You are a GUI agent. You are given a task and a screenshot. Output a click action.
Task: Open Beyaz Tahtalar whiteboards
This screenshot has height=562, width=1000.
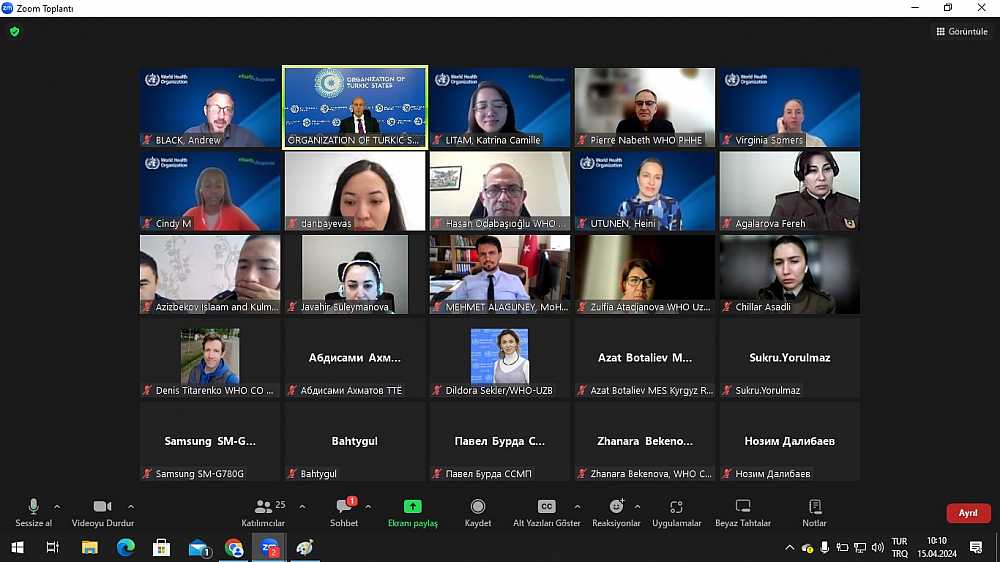click(742, 512)
